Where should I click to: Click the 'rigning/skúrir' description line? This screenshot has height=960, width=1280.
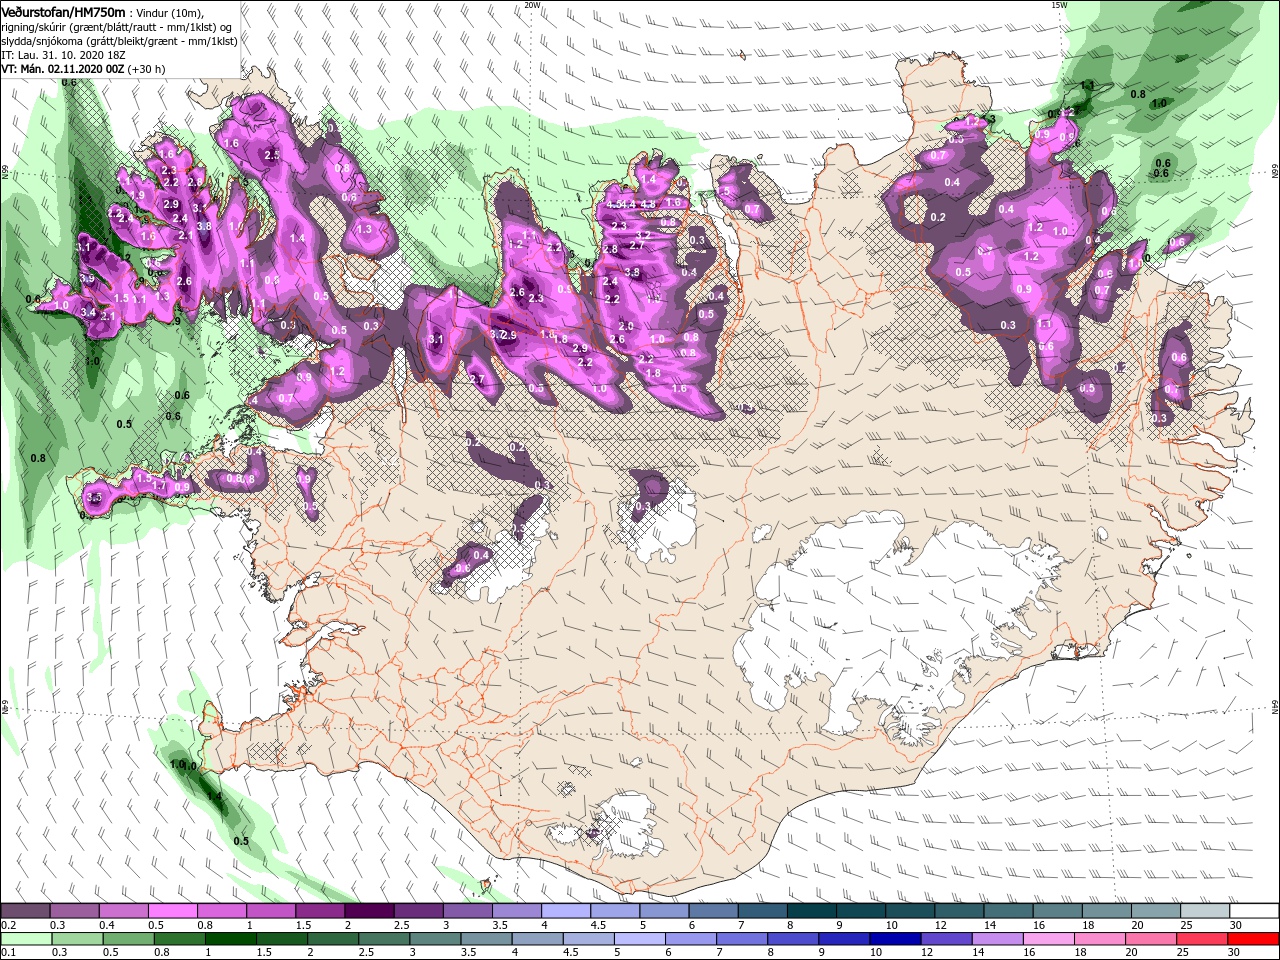[x=117, y=26]
